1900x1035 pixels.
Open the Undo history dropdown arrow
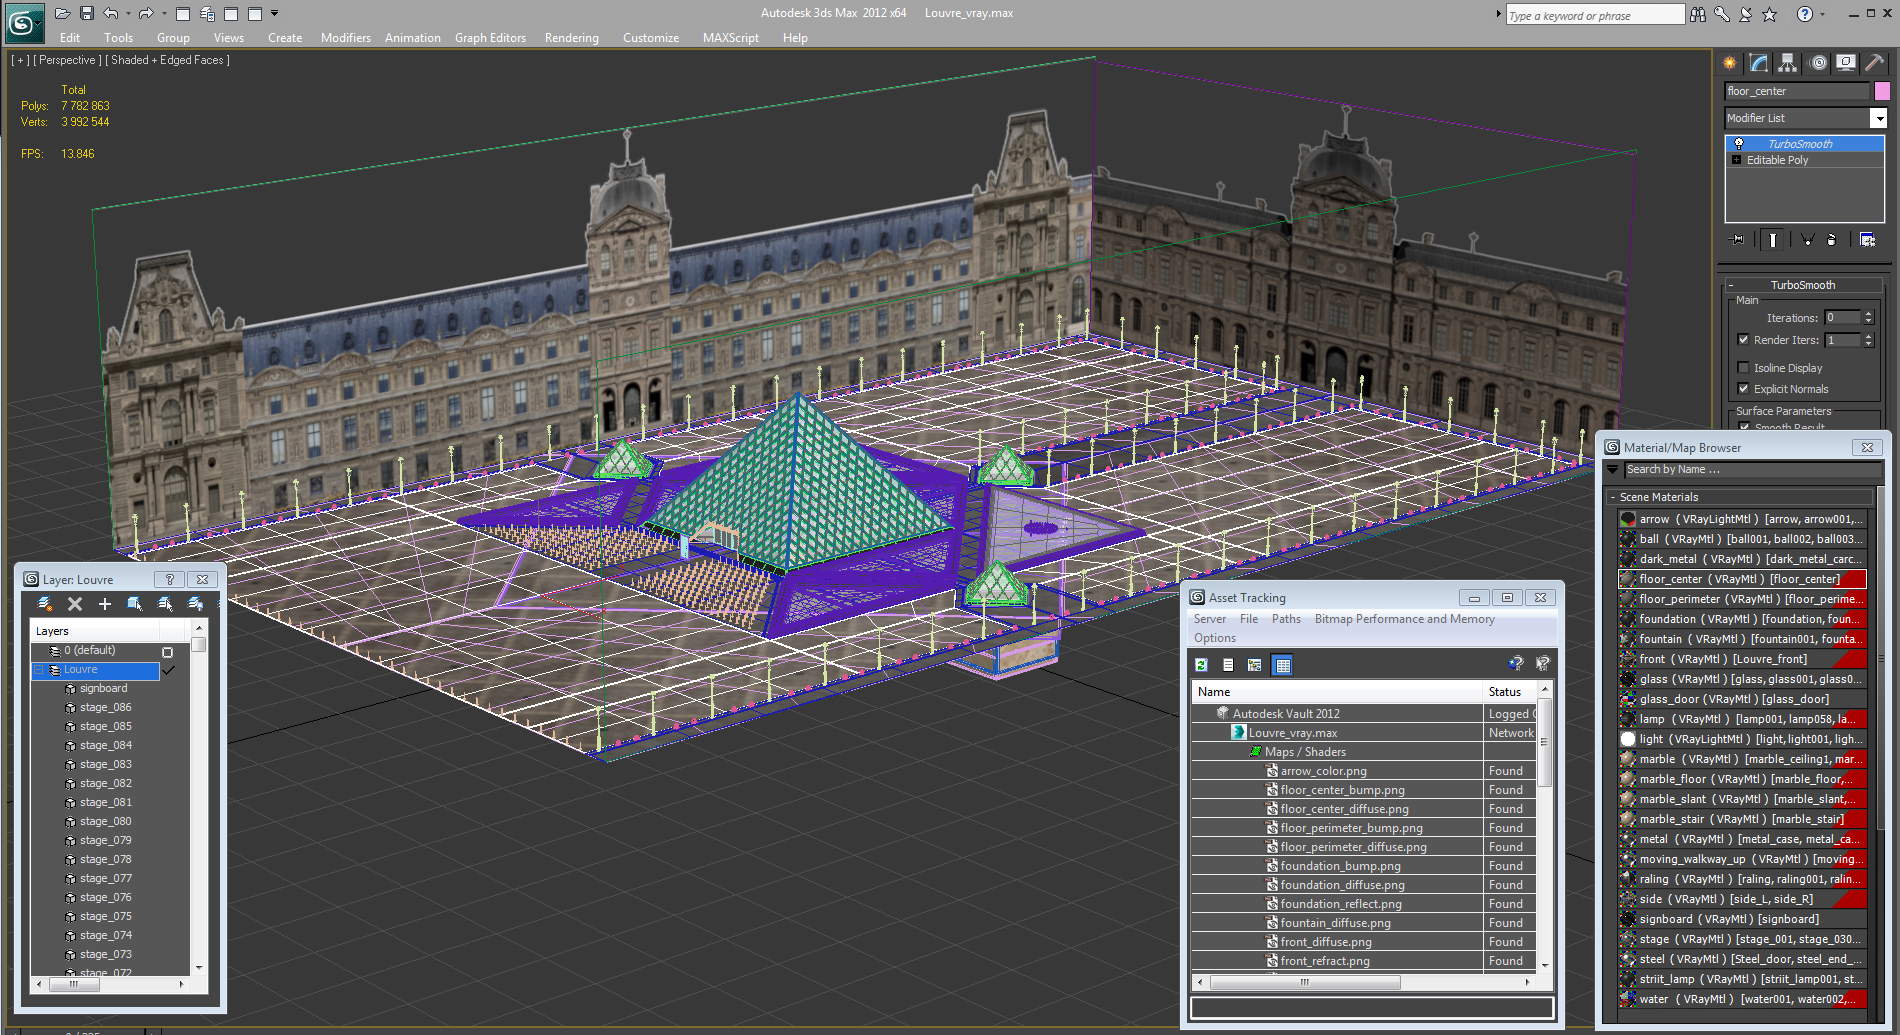pyautogui.click(x=128, y=14)
